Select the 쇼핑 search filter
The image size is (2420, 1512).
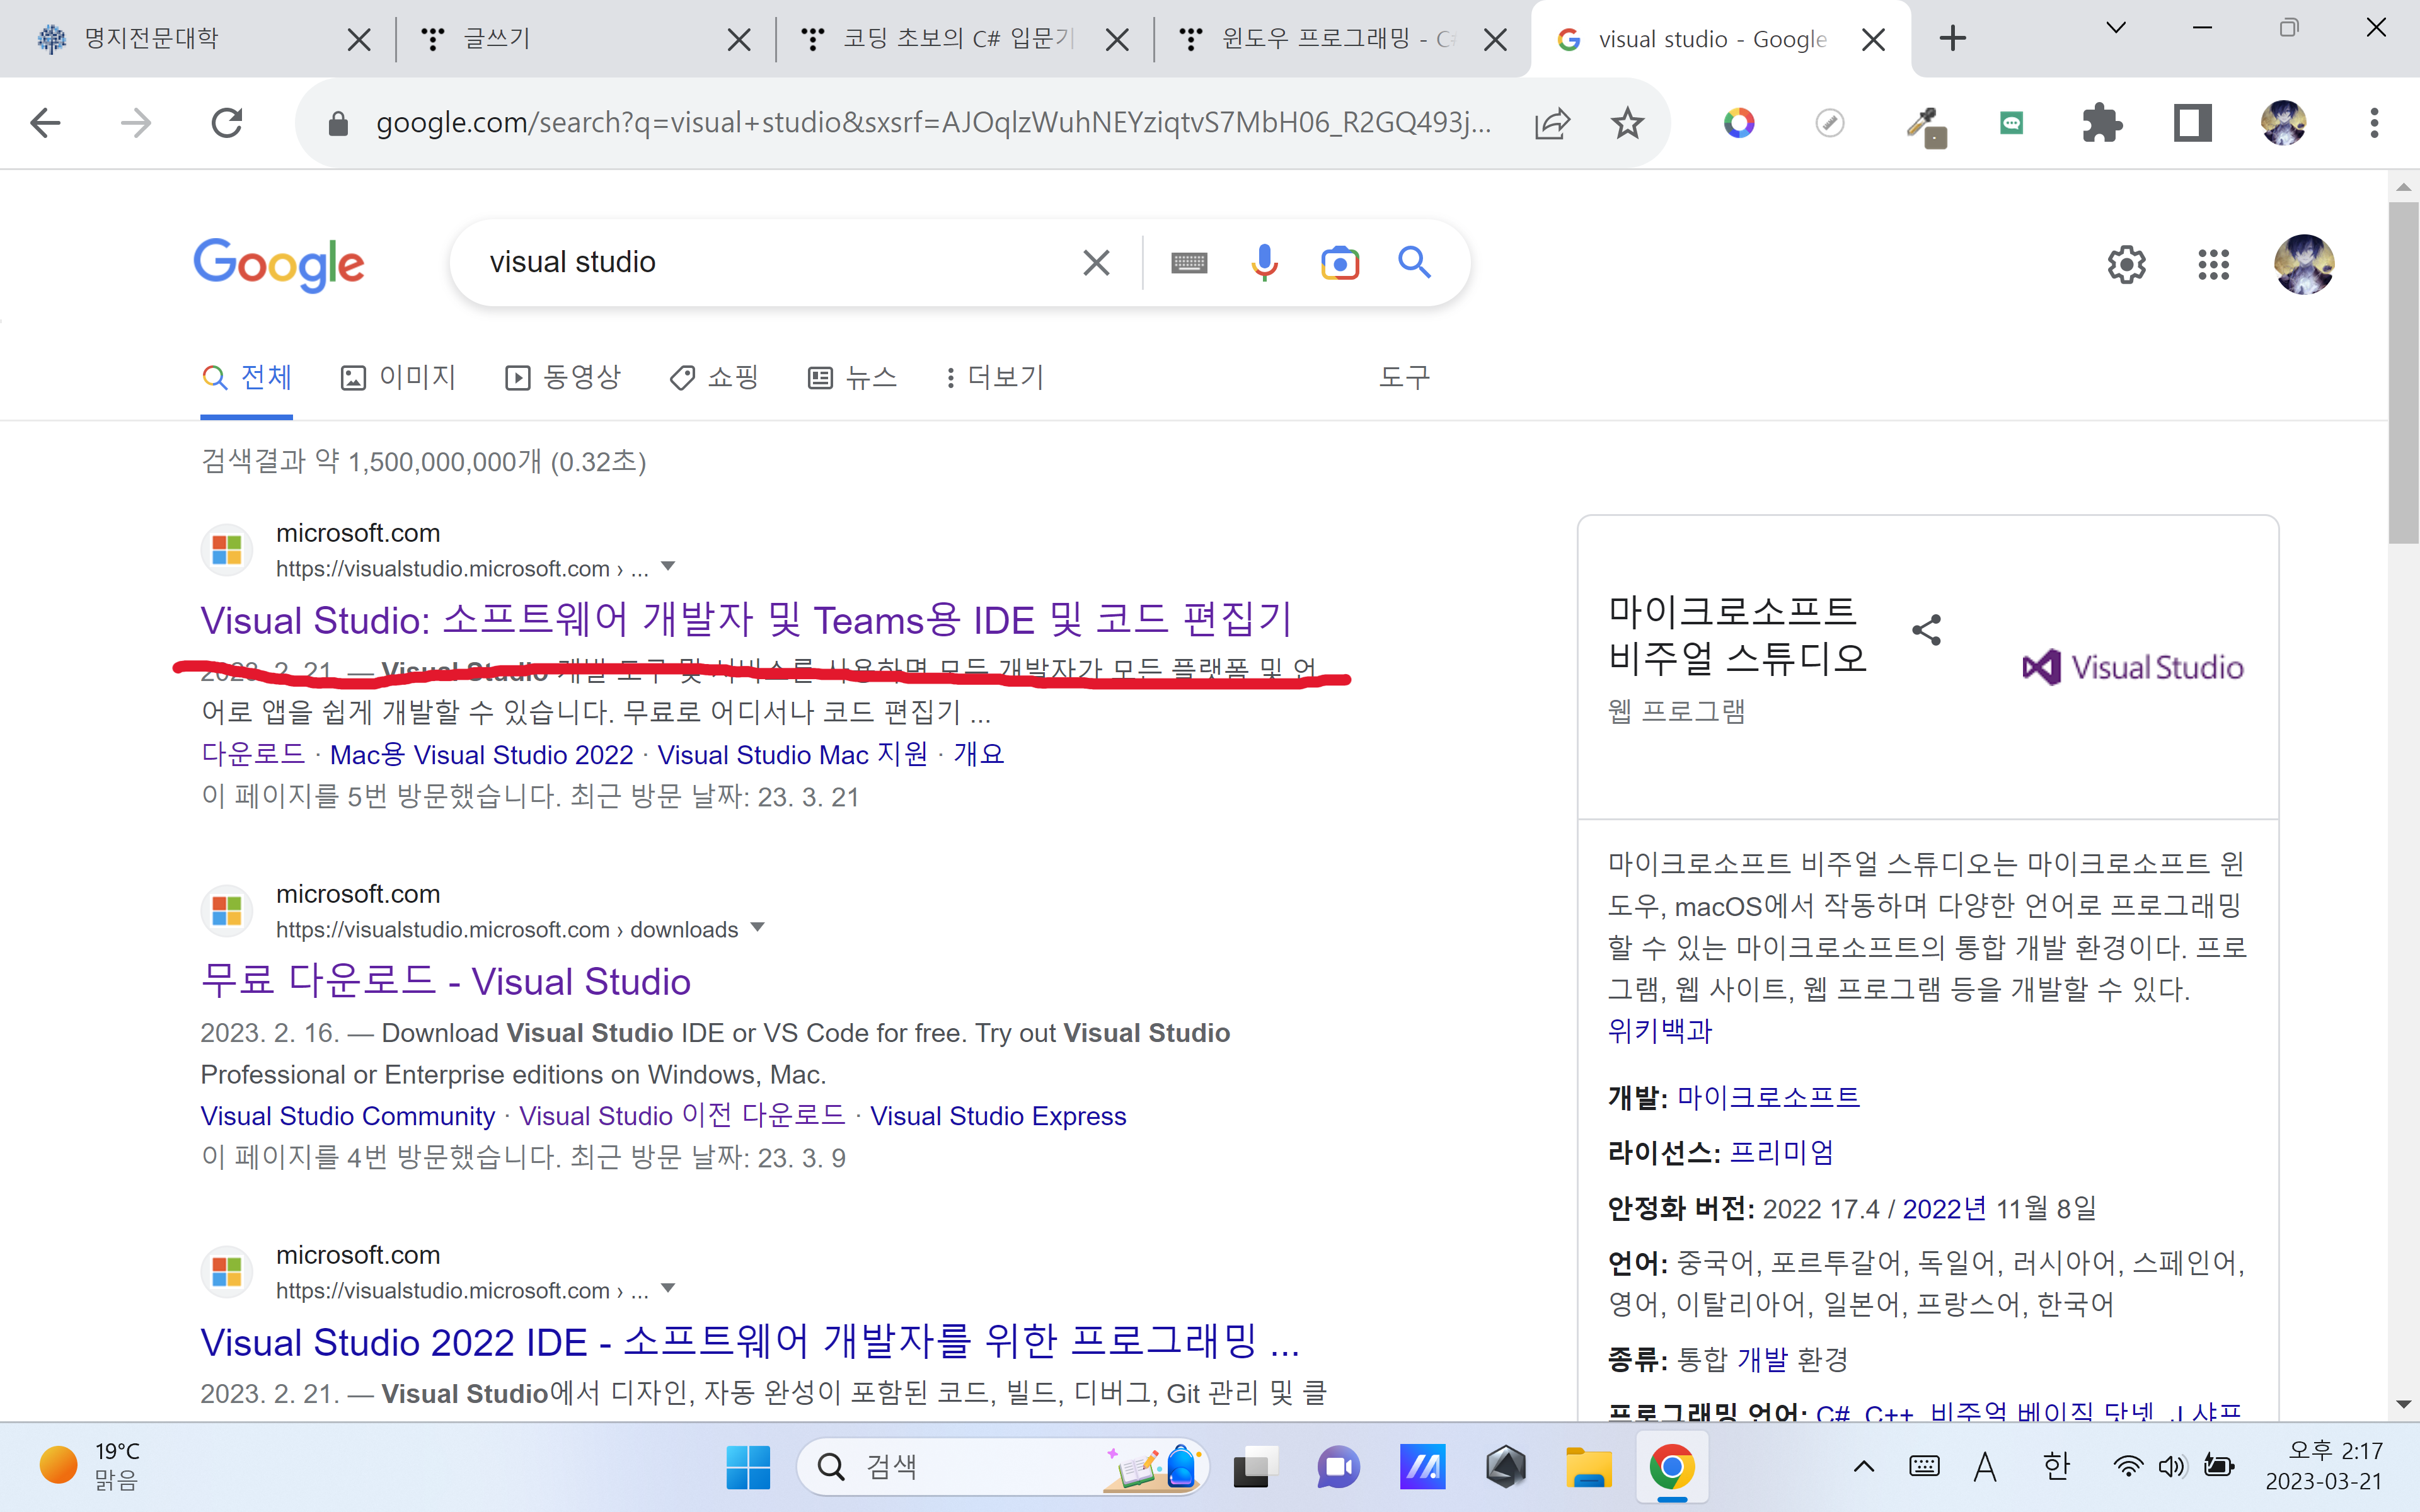pos(714,378)
